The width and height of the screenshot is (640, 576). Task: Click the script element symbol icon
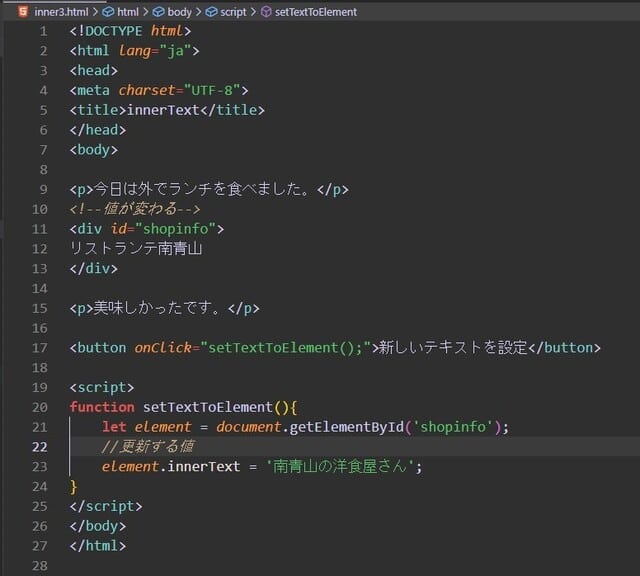(x=212, y=11)
